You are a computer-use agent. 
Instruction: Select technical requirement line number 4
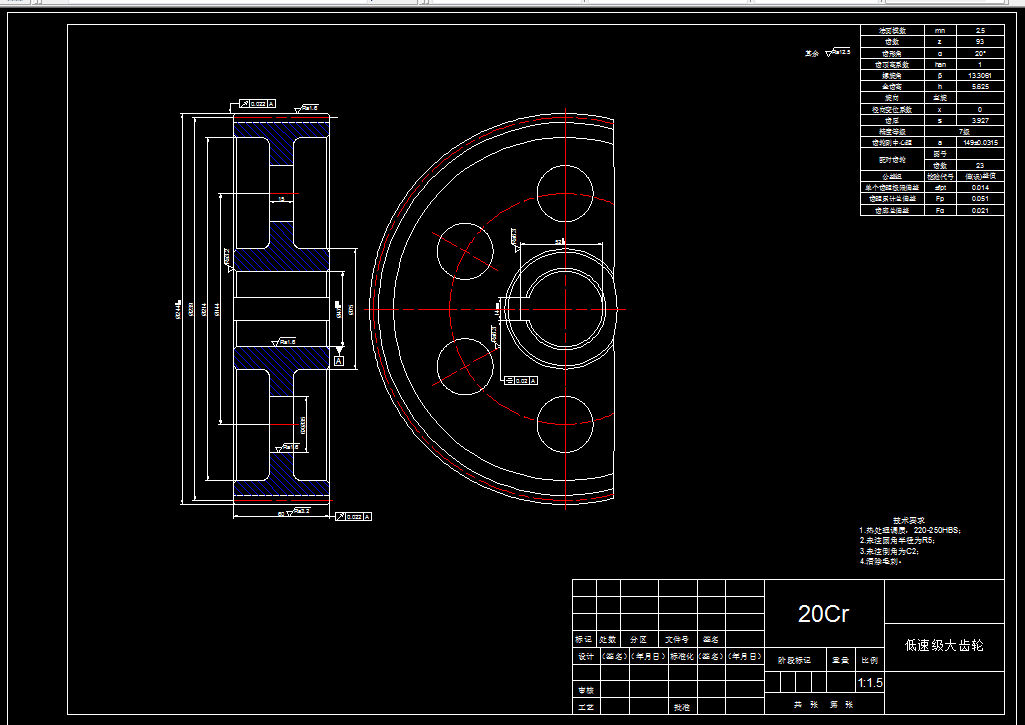tap(881, 561)
